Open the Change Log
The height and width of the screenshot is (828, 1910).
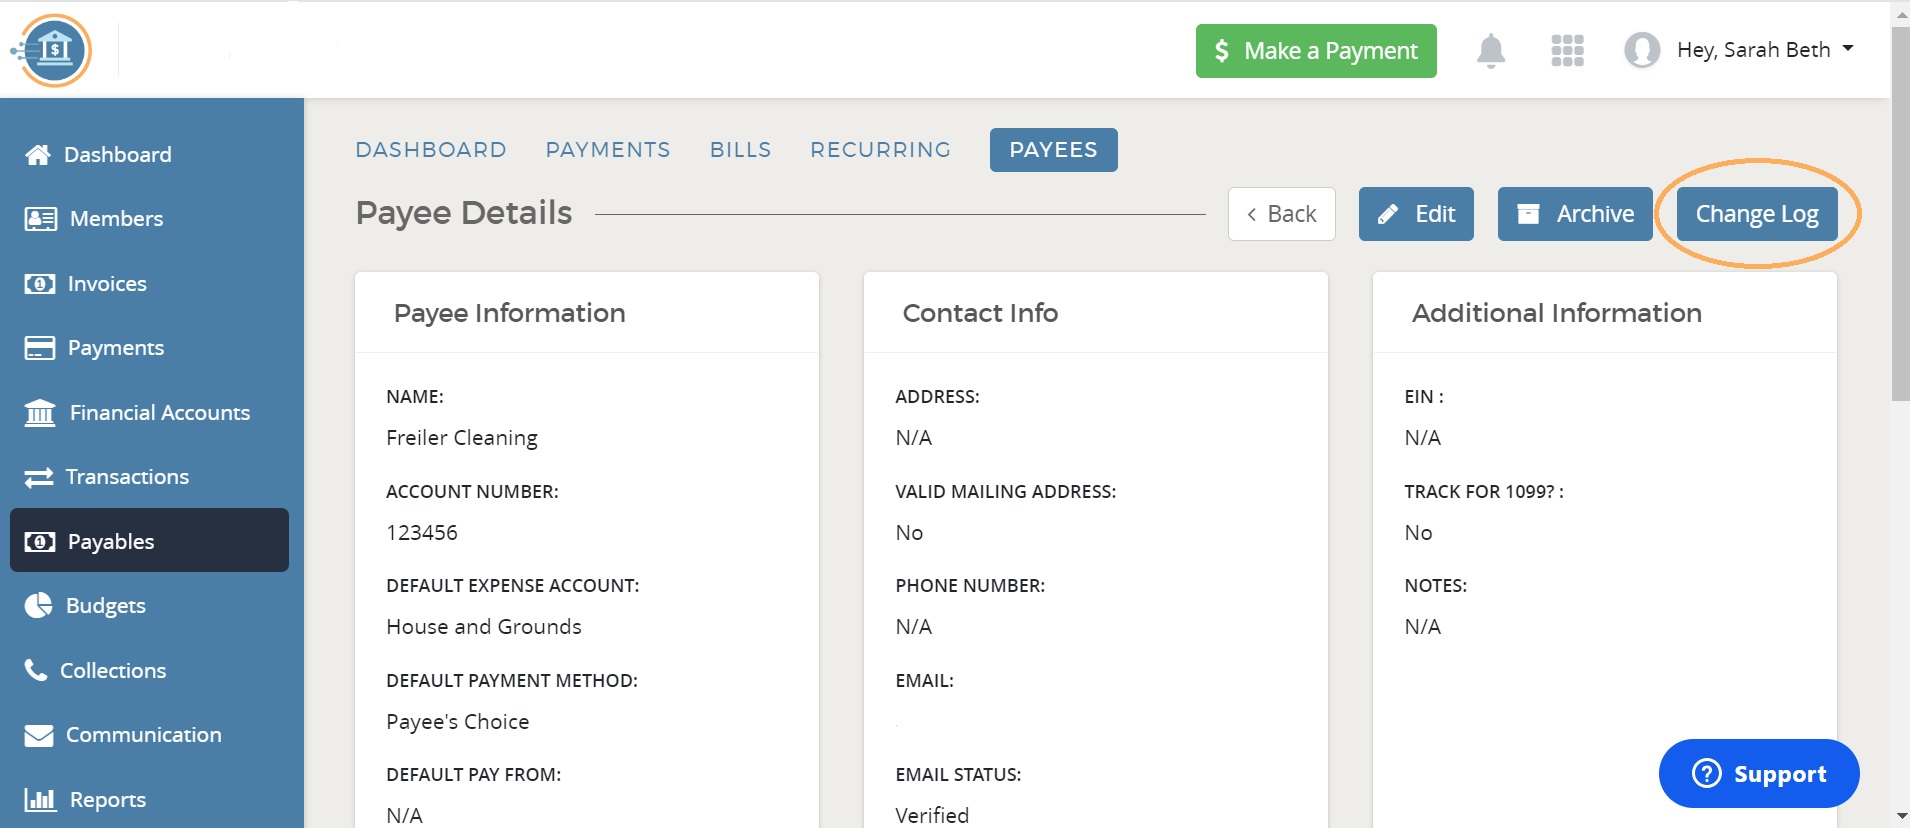[1757, 214]
